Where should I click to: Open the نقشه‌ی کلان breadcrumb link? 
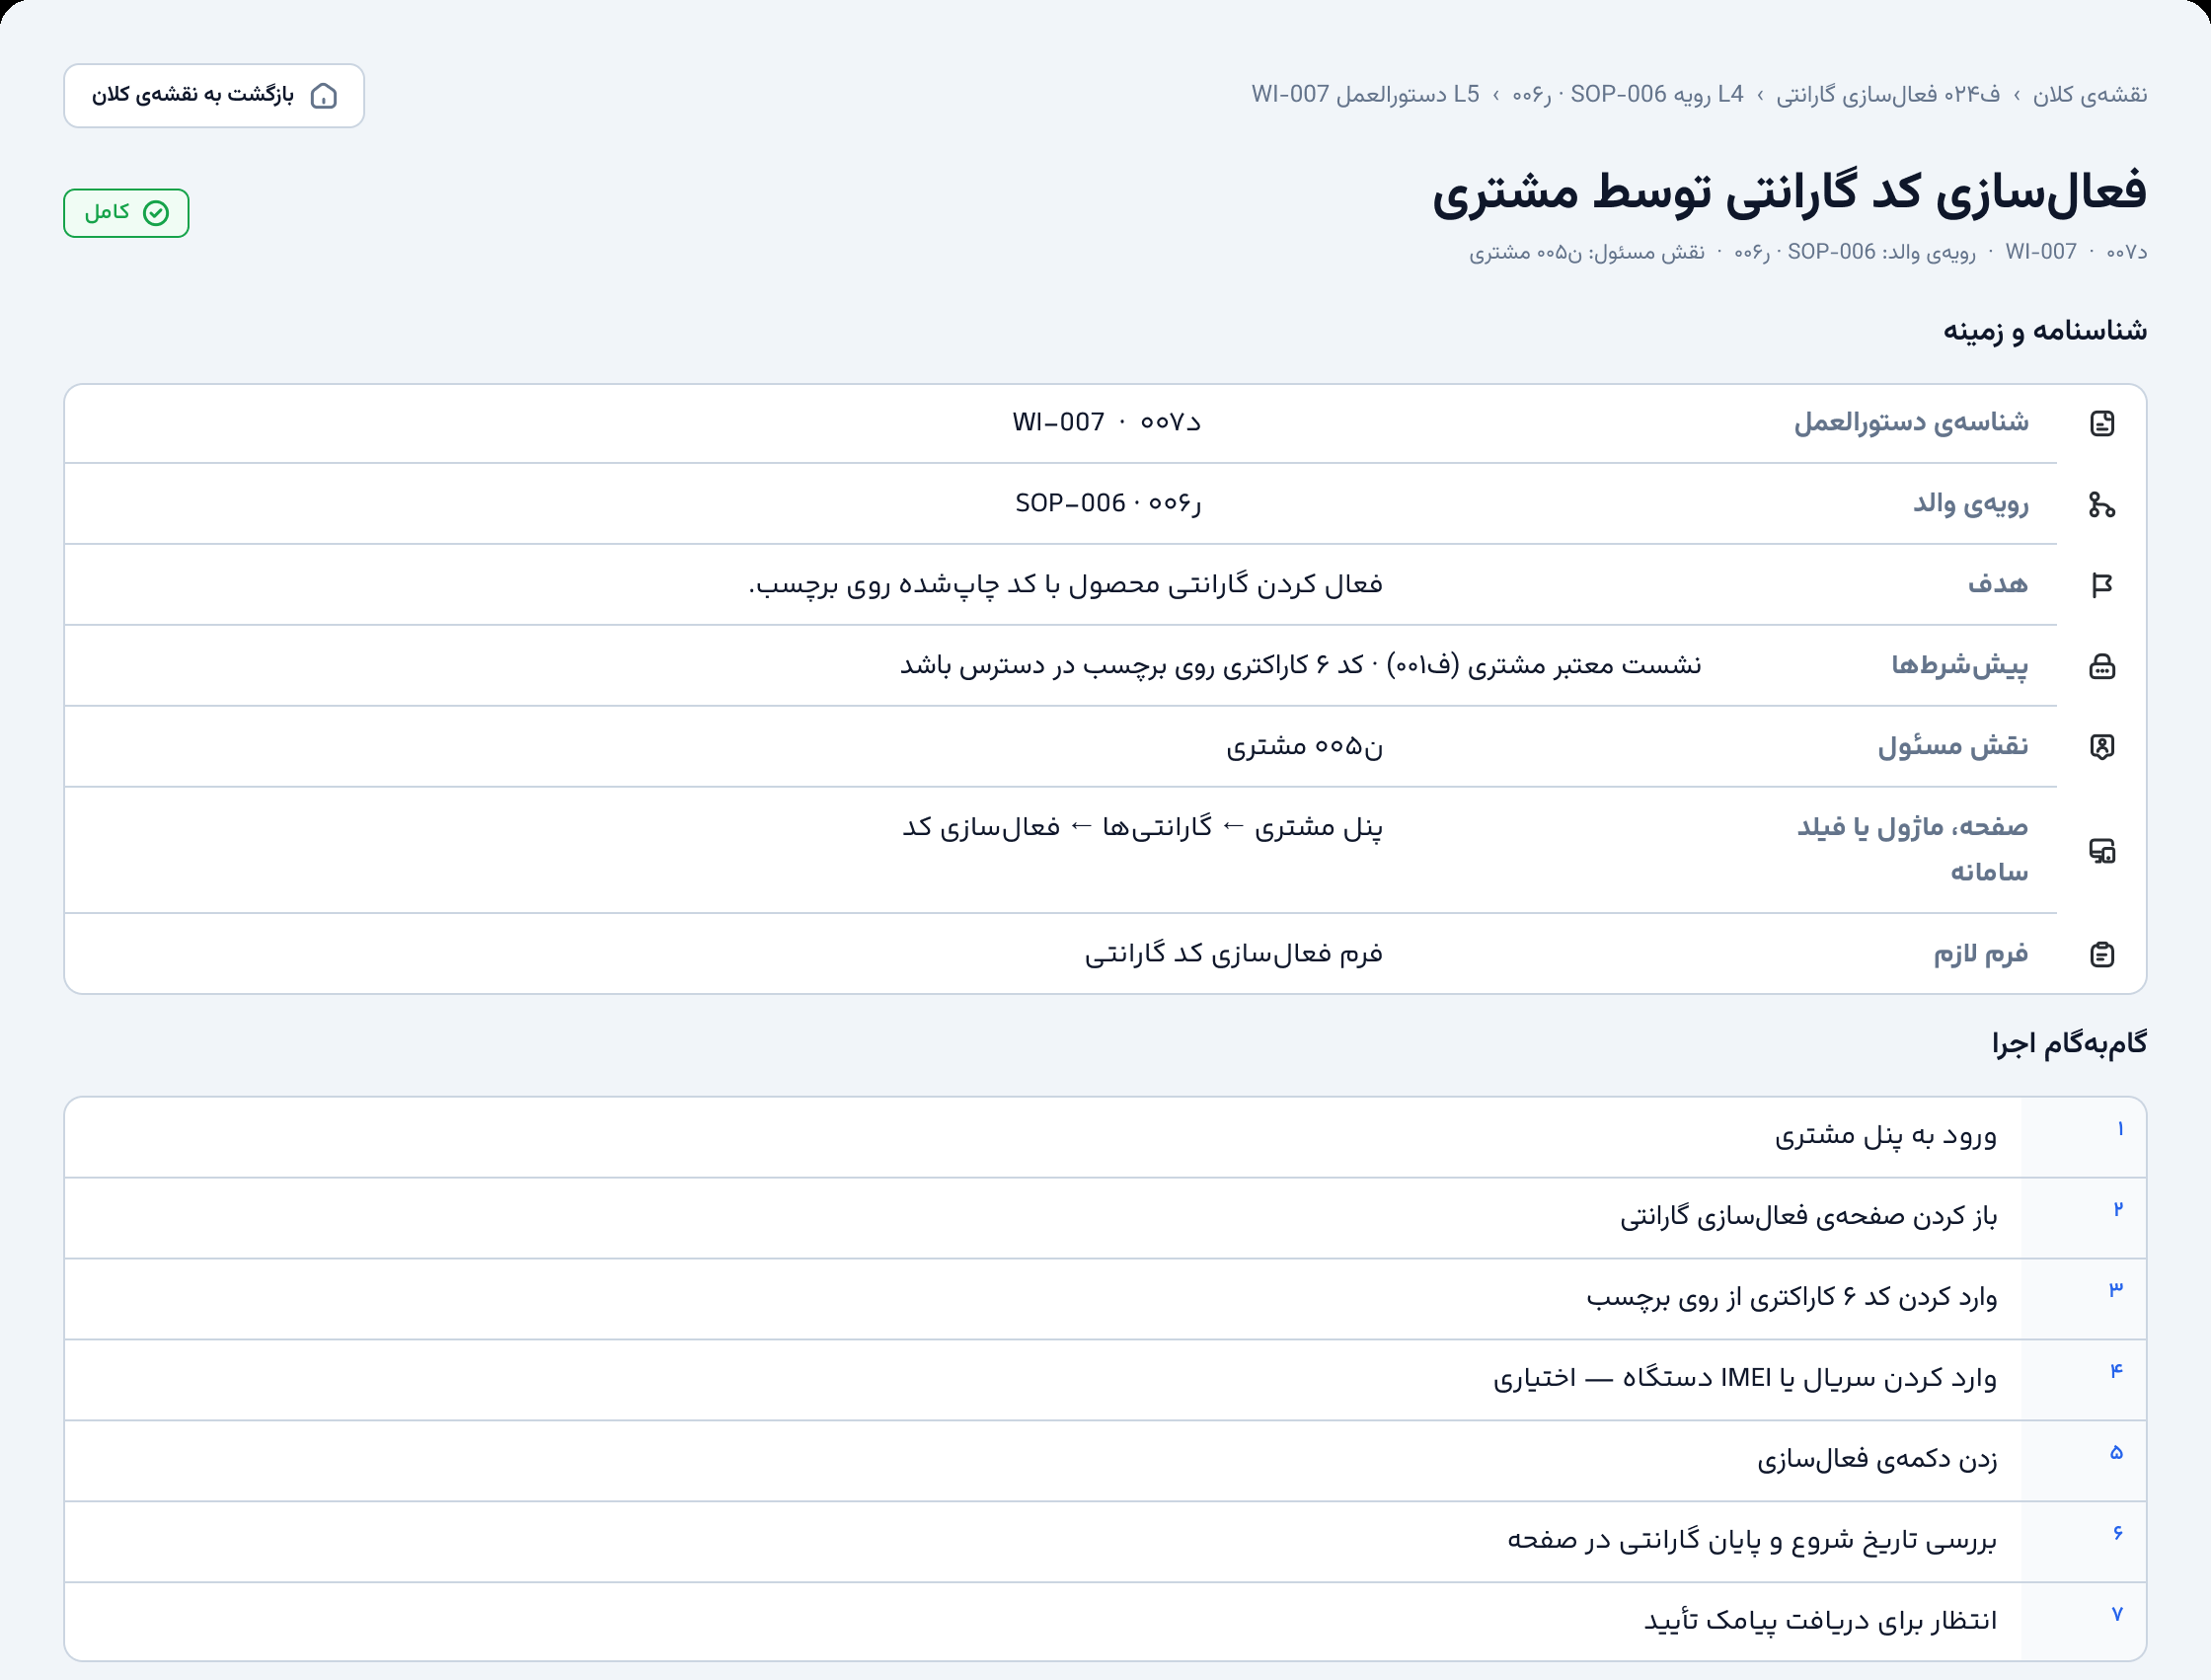[2090, 95]
